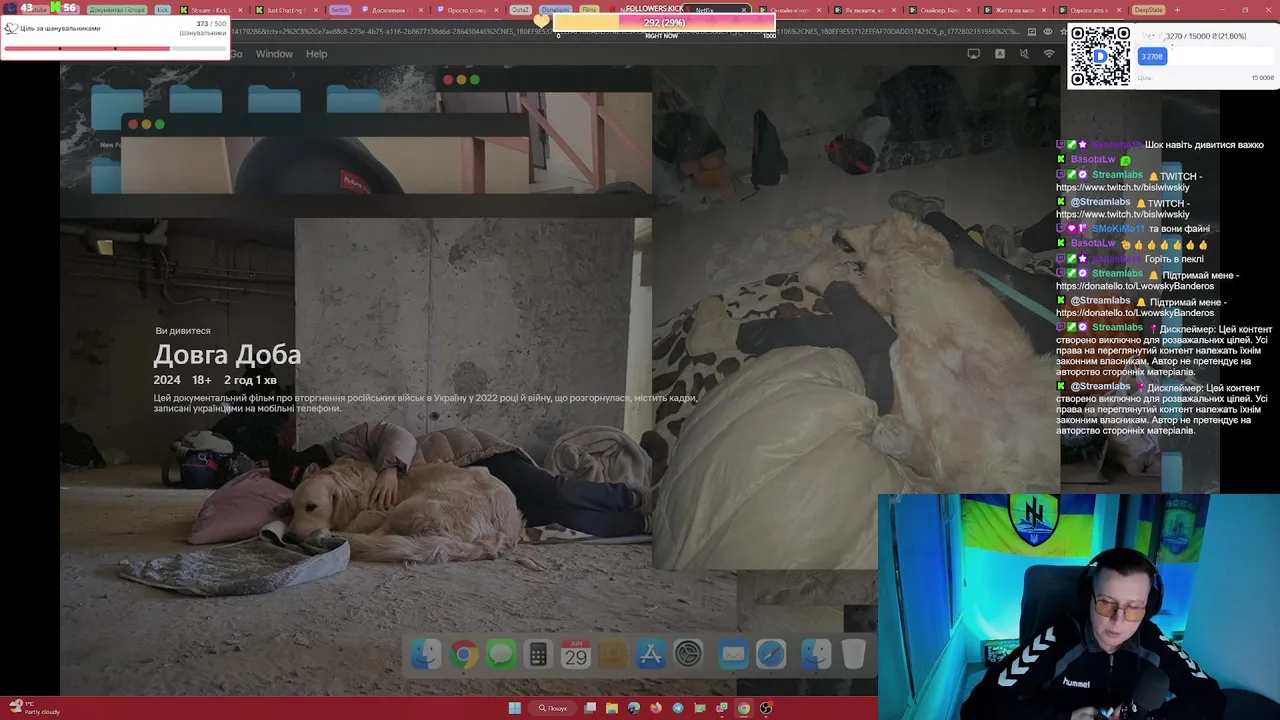Click the 'Ви дивитеся' label
Viewport: 1280px width, 720px height.
tap(183, 331)
